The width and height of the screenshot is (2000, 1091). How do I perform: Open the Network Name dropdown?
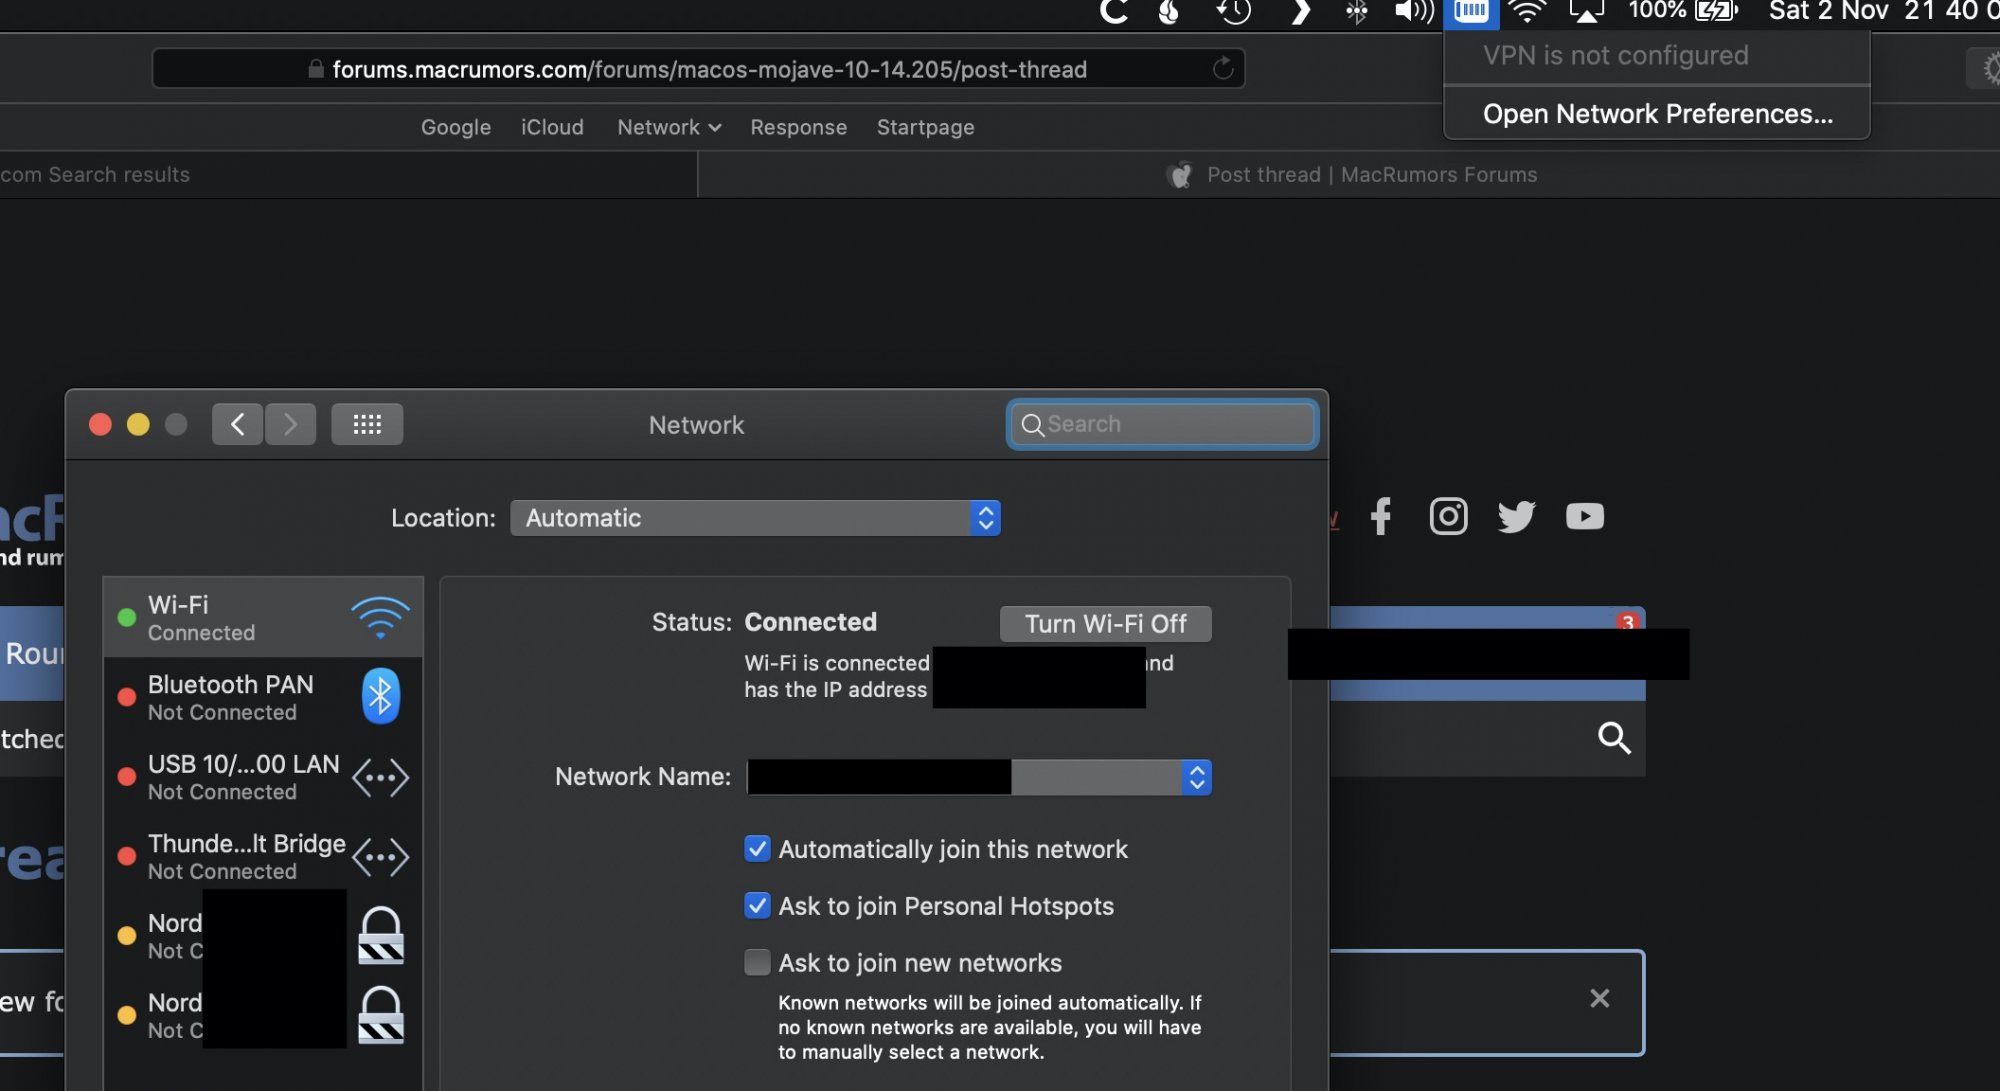(979, 777)
